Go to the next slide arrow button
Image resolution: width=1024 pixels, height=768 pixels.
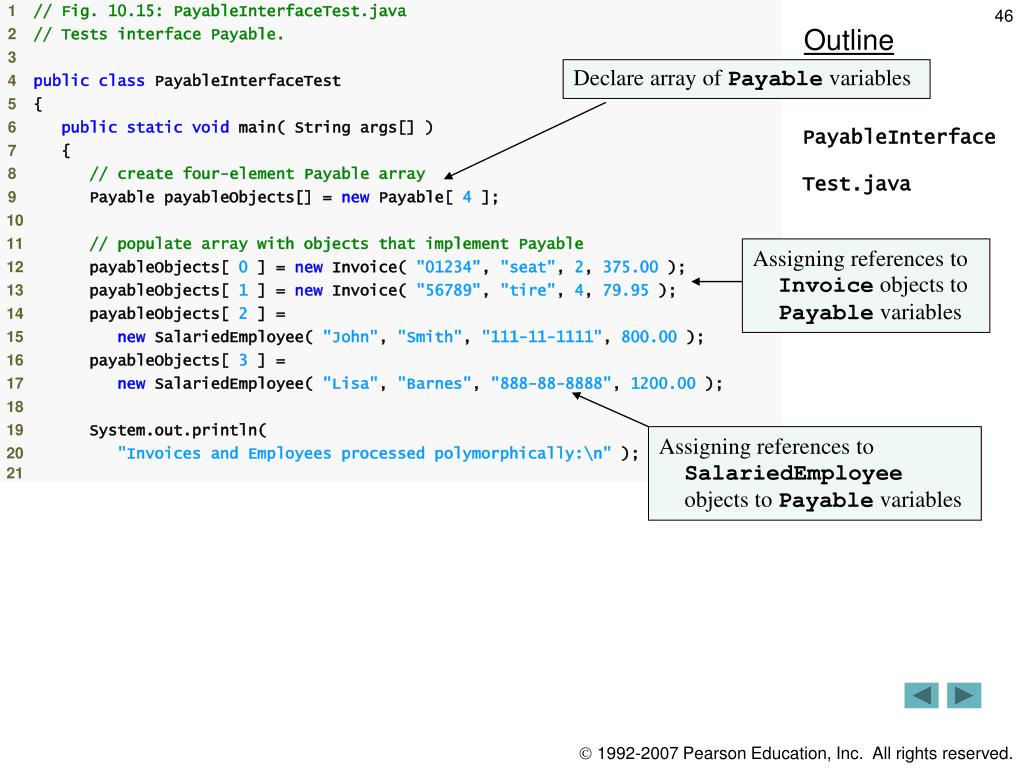964,696
